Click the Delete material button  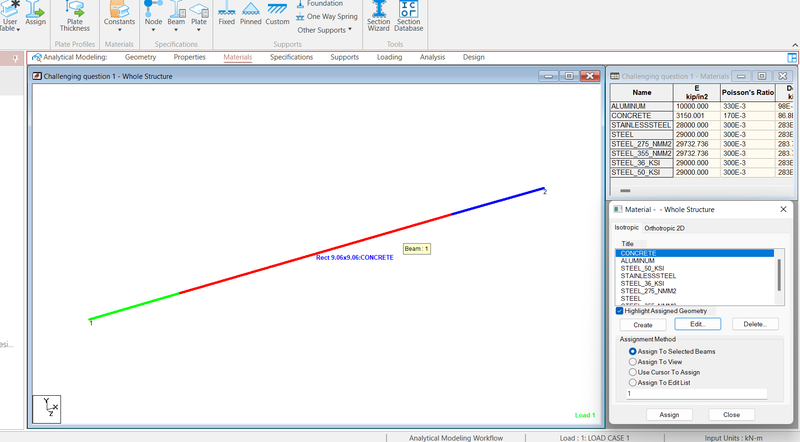pyautogui.click(x=755, y=324)
